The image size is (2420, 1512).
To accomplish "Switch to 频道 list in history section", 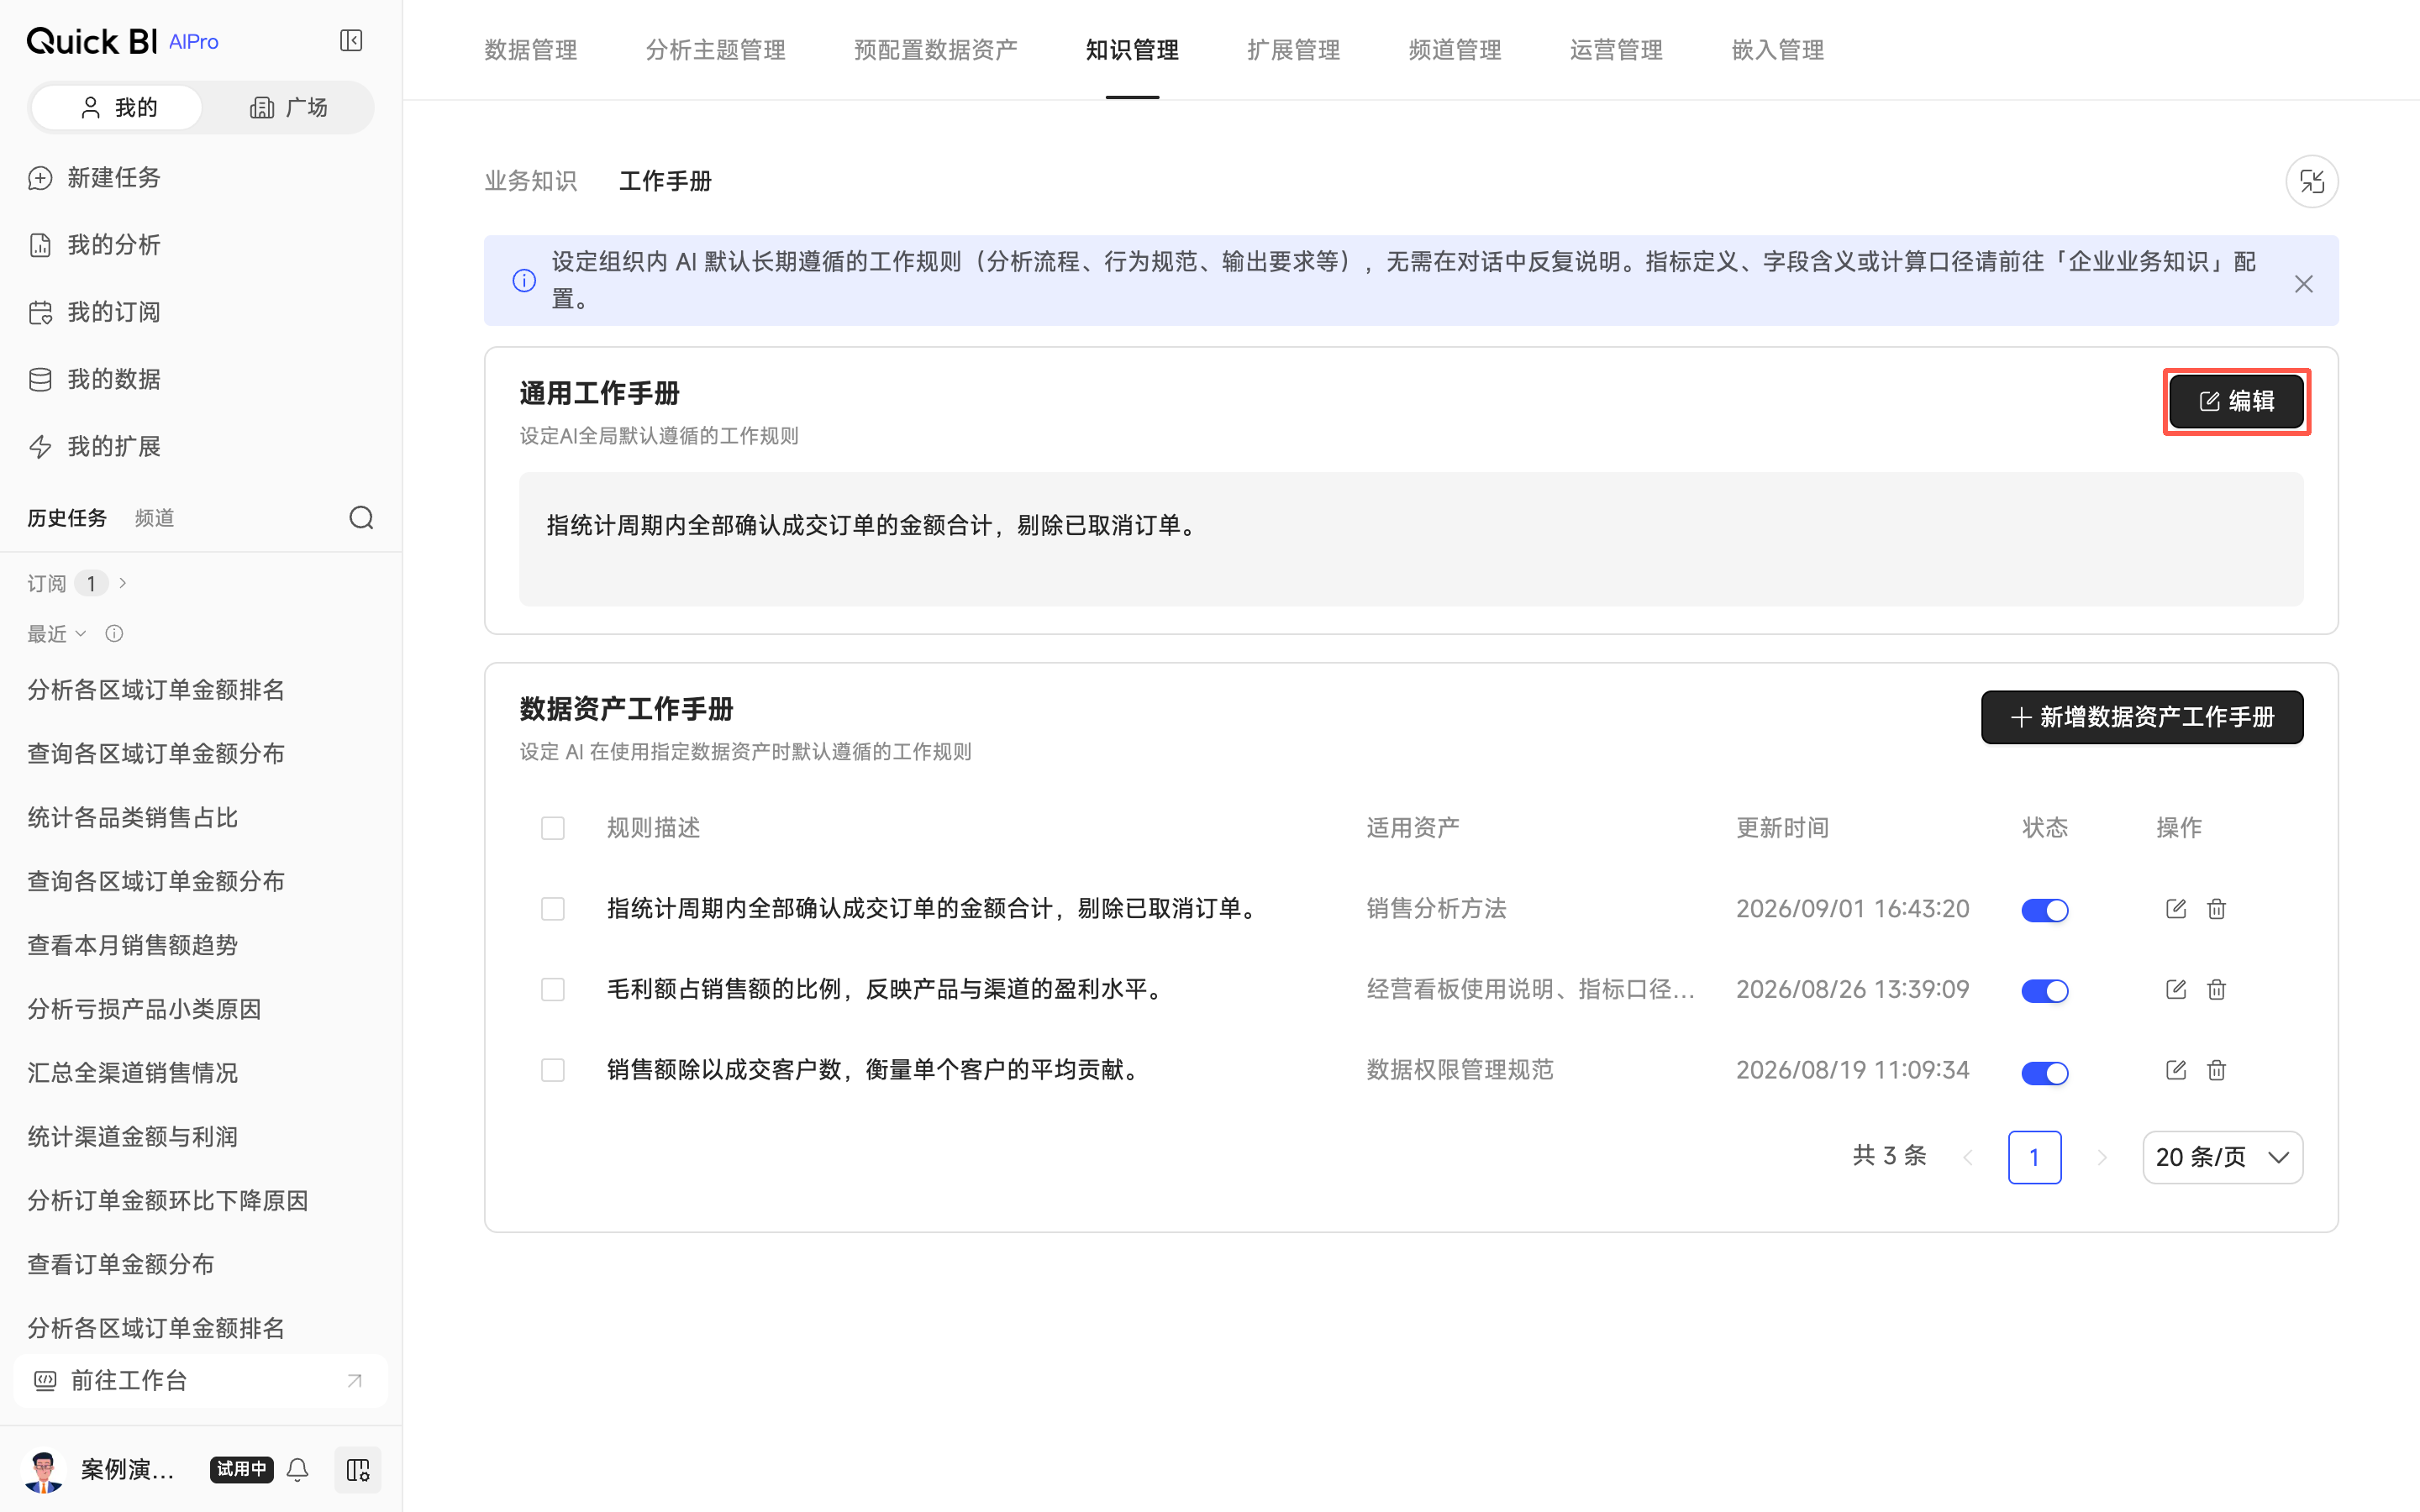I will click(154, 518).
